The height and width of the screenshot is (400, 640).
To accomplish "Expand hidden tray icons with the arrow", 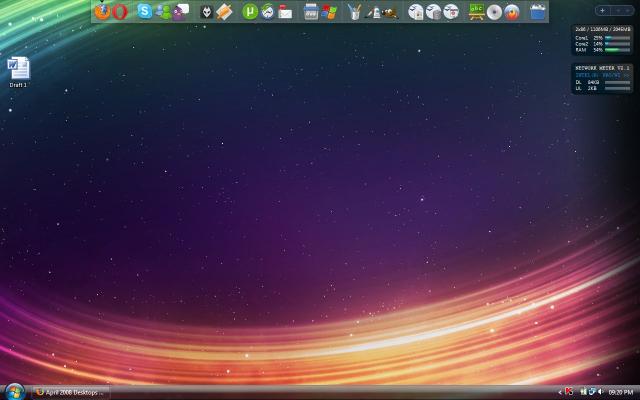I will (x=560, y=392).
